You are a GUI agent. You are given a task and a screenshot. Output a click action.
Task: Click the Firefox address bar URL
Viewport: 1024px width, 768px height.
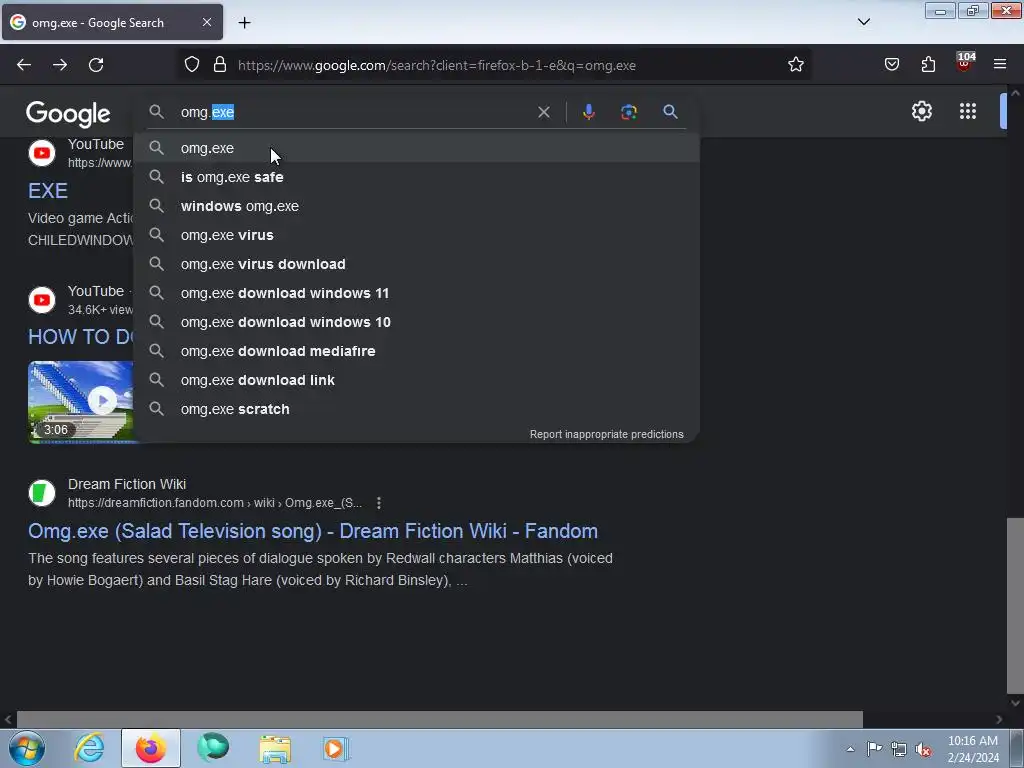tap(436, 65)
